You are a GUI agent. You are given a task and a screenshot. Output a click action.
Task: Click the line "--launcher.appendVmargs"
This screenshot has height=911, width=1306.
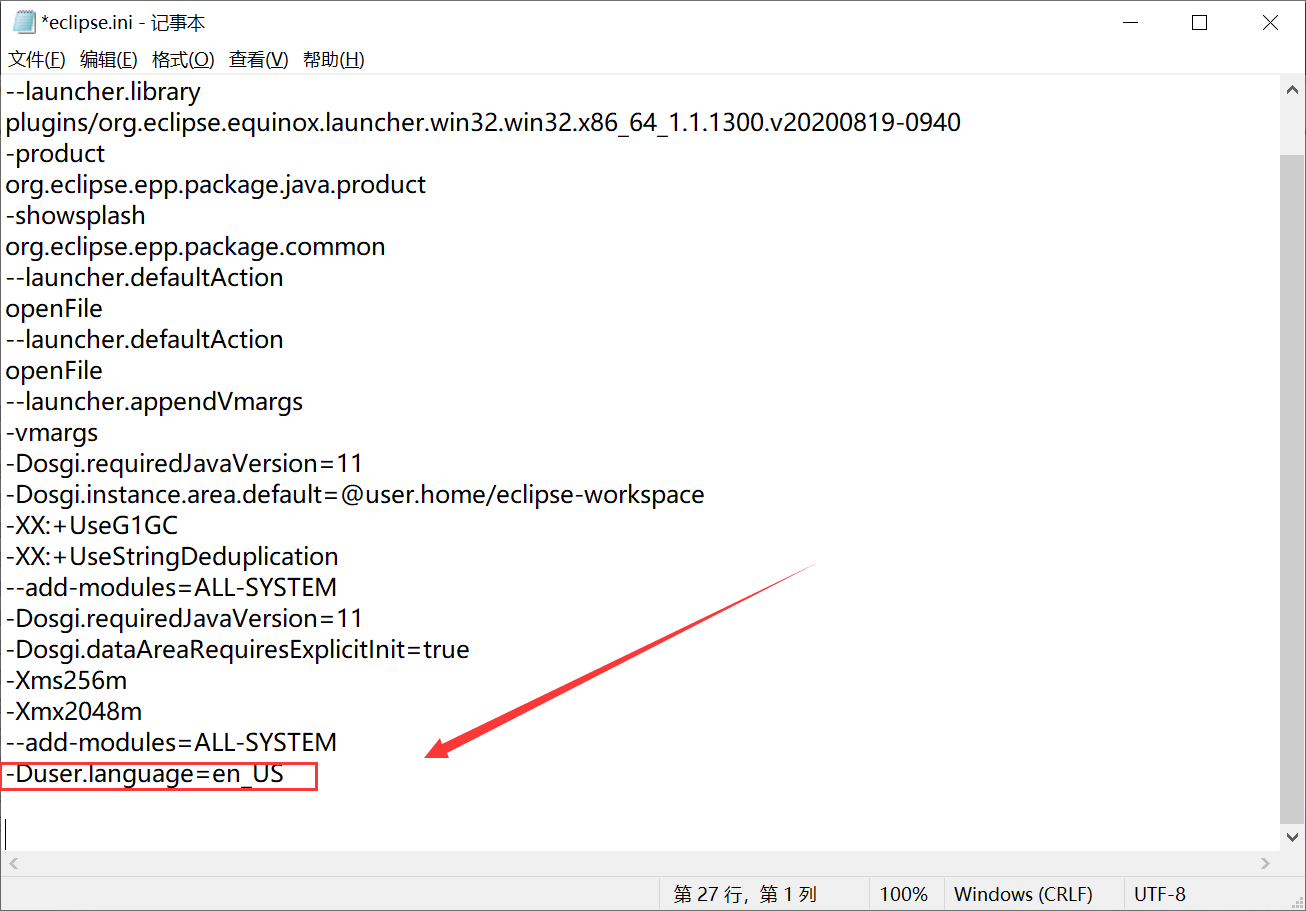154,402
